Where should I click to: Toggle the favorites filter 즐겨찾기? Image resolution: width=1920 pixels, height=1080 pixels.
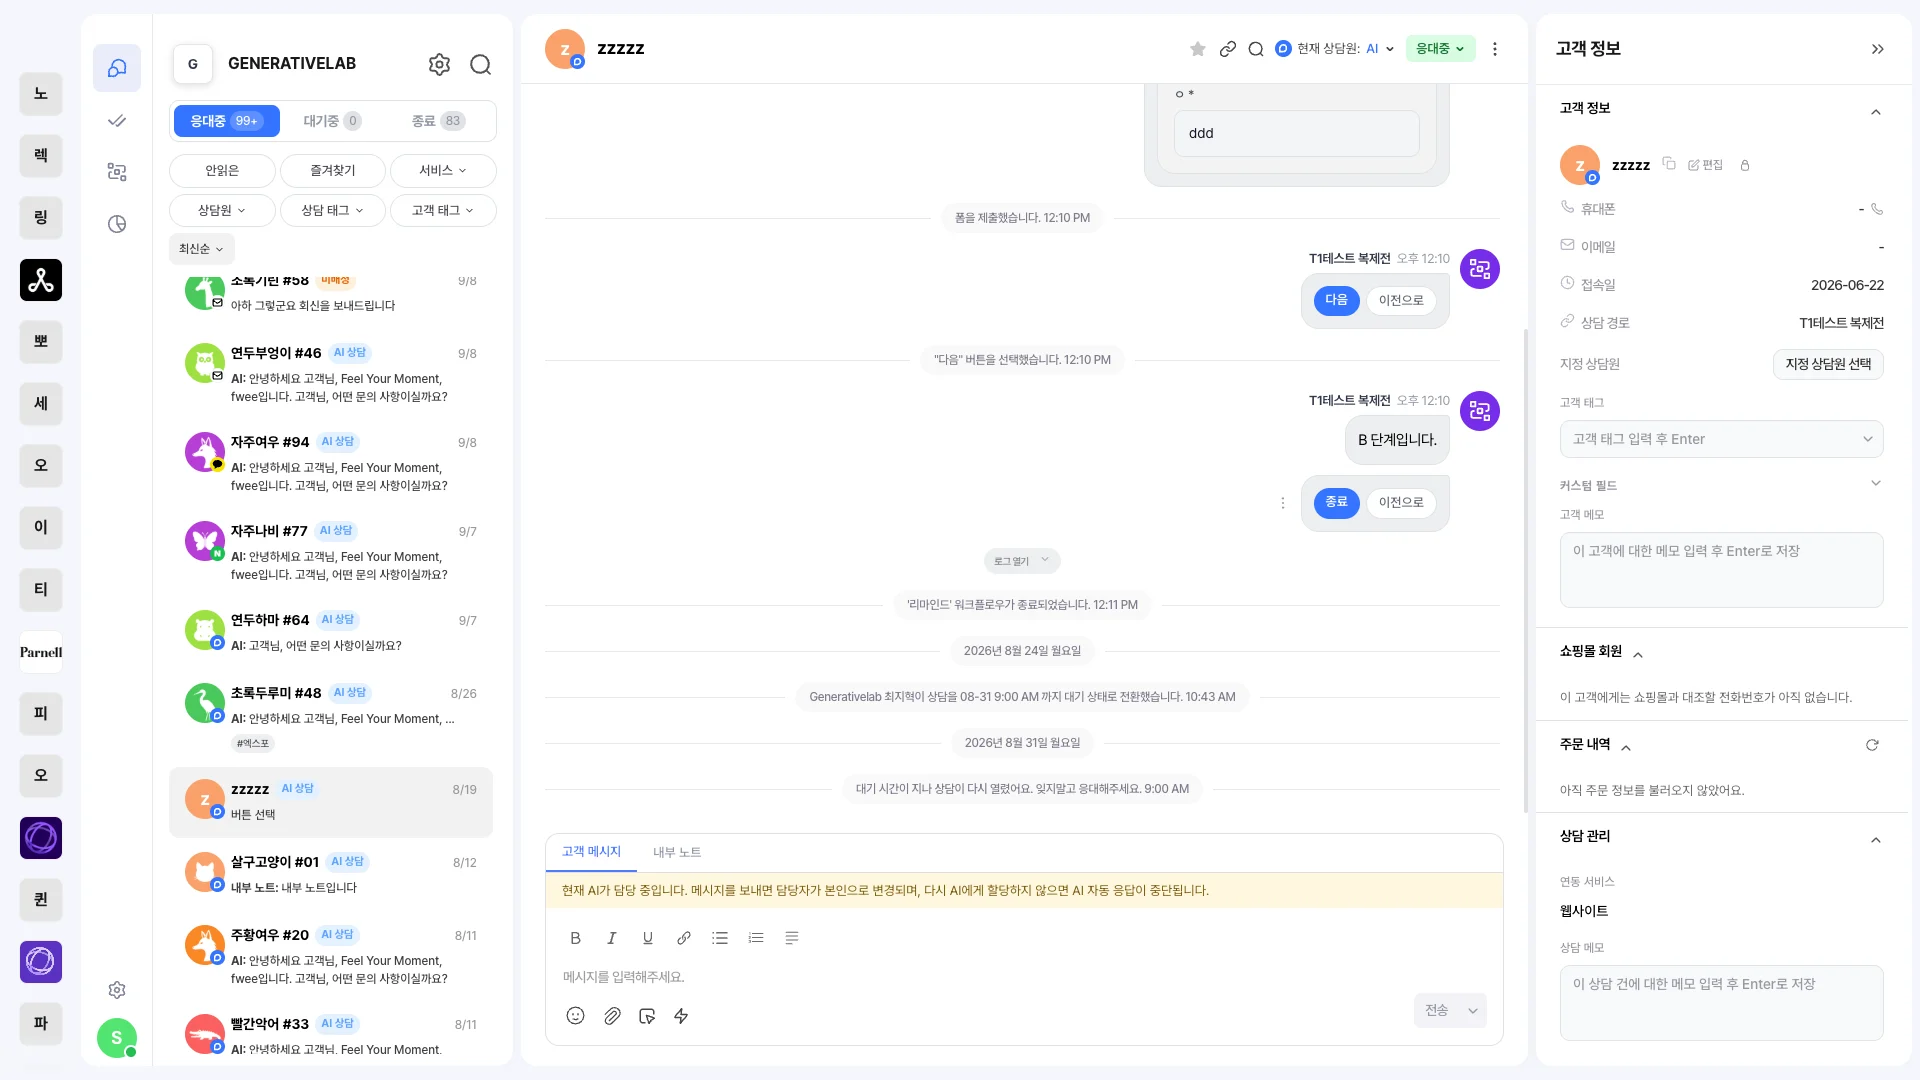(x=332, y=171)
